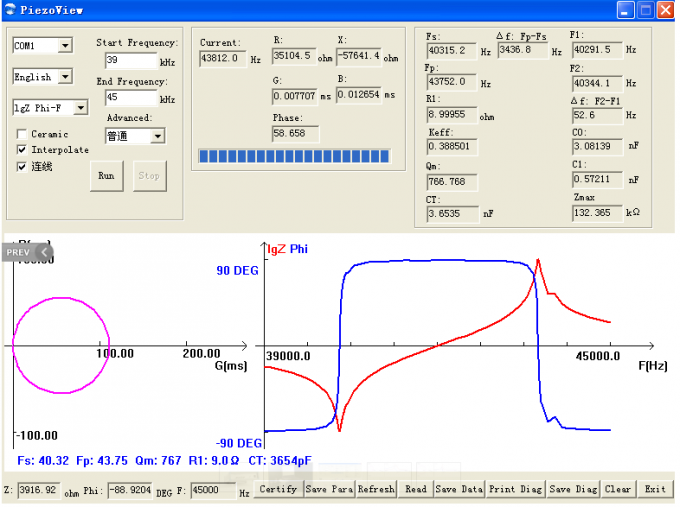The image size is (680, 507).
Task: Click the Save Data button
Action: click(459, 489)
